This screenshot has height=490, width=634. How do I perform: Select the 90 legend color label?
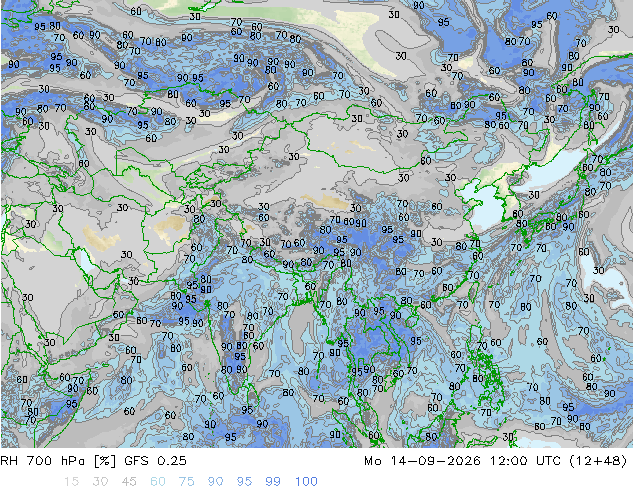point(215,482)
